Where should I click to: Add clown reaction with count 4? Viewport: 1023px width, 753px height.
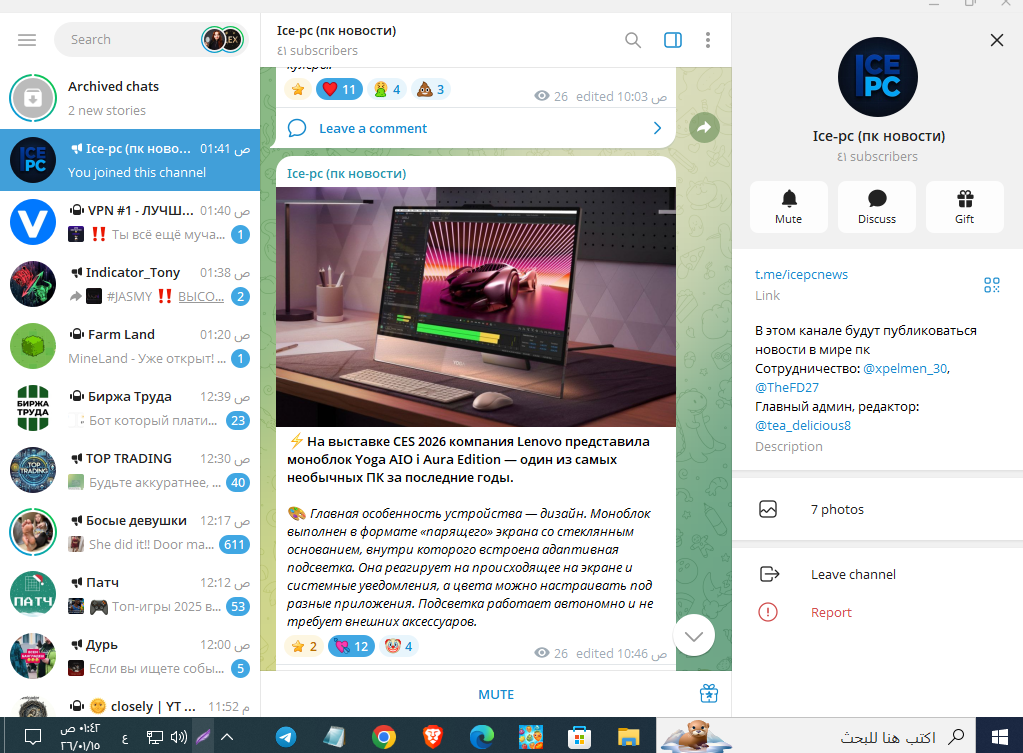coord(399,646)
